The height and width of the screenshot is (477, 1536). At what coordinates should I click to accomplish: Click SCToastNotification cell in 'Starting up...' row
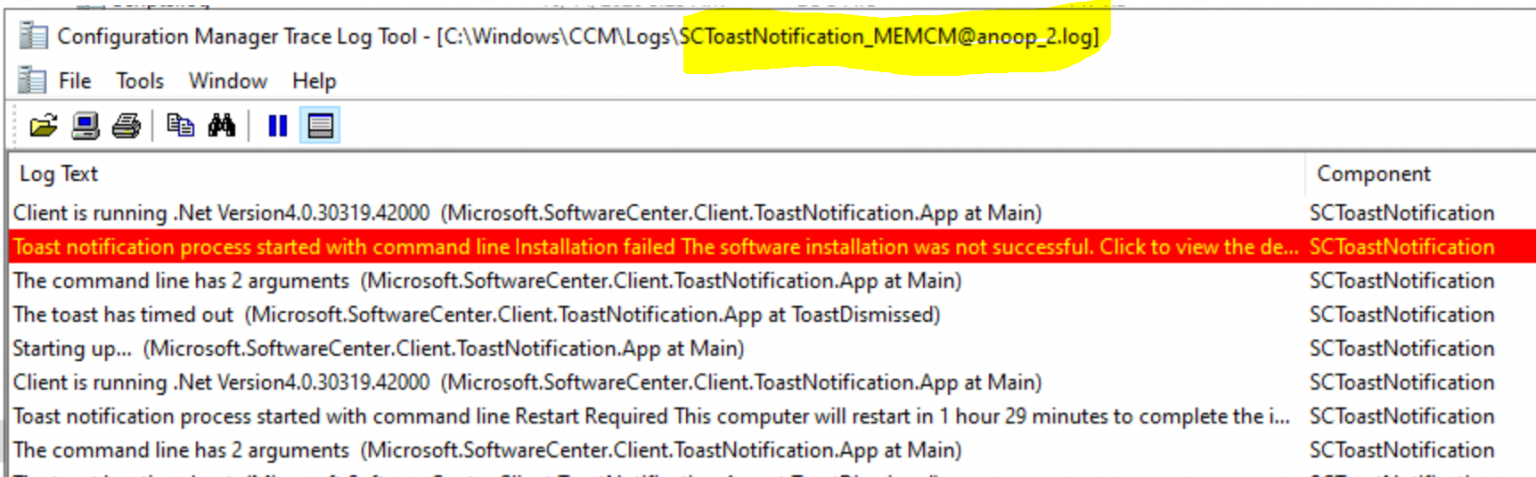(x=1402, y=349)
